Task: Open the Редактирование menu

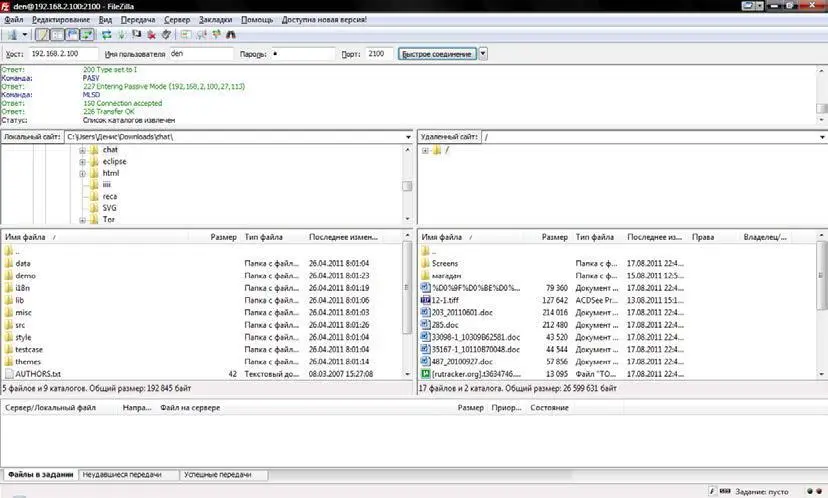Action: click(x=61, y=20)
